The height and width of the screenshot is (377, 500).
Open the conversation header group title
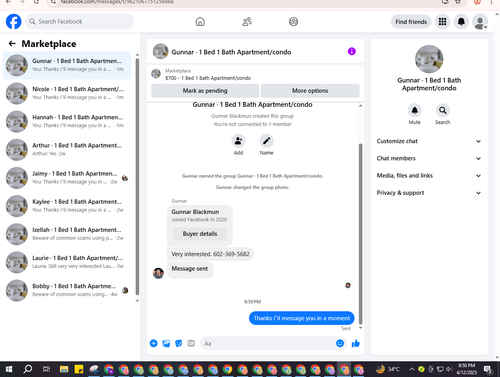point(231,52)
